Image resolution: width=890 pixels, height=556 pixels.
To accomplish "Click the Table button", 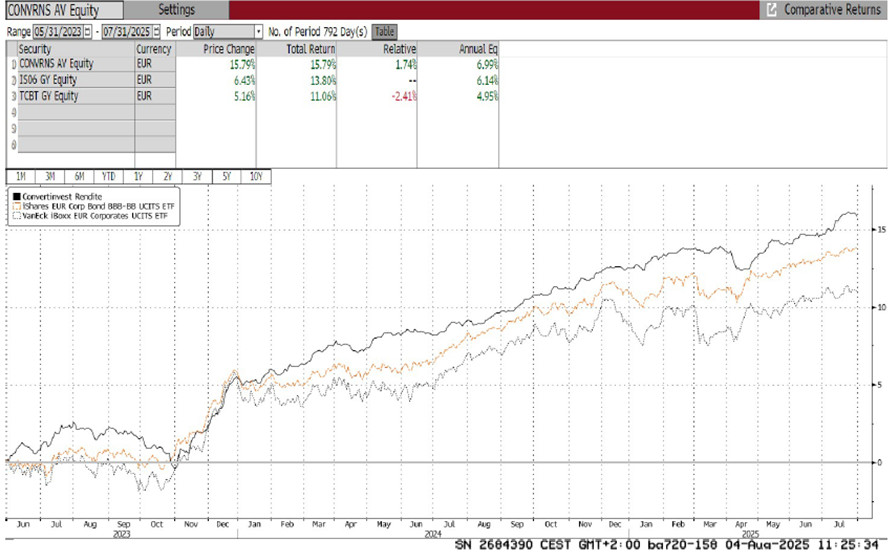I will point(384,32).
